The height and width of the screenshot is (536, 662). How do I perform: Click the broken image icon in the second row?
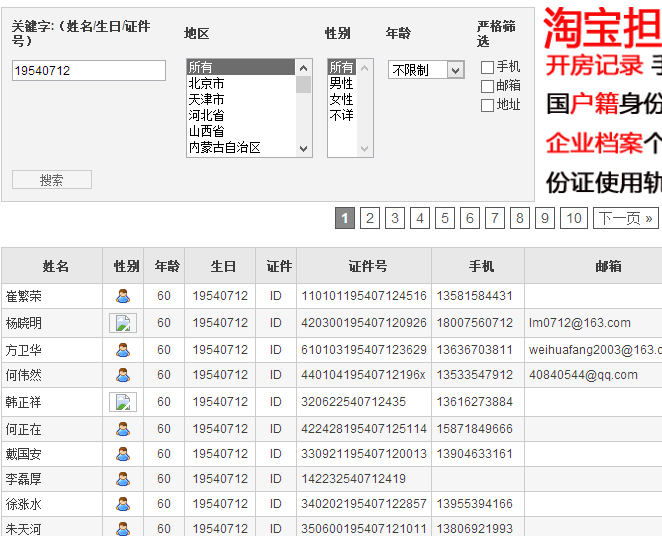pyautogui.click(x=123, y=323)
